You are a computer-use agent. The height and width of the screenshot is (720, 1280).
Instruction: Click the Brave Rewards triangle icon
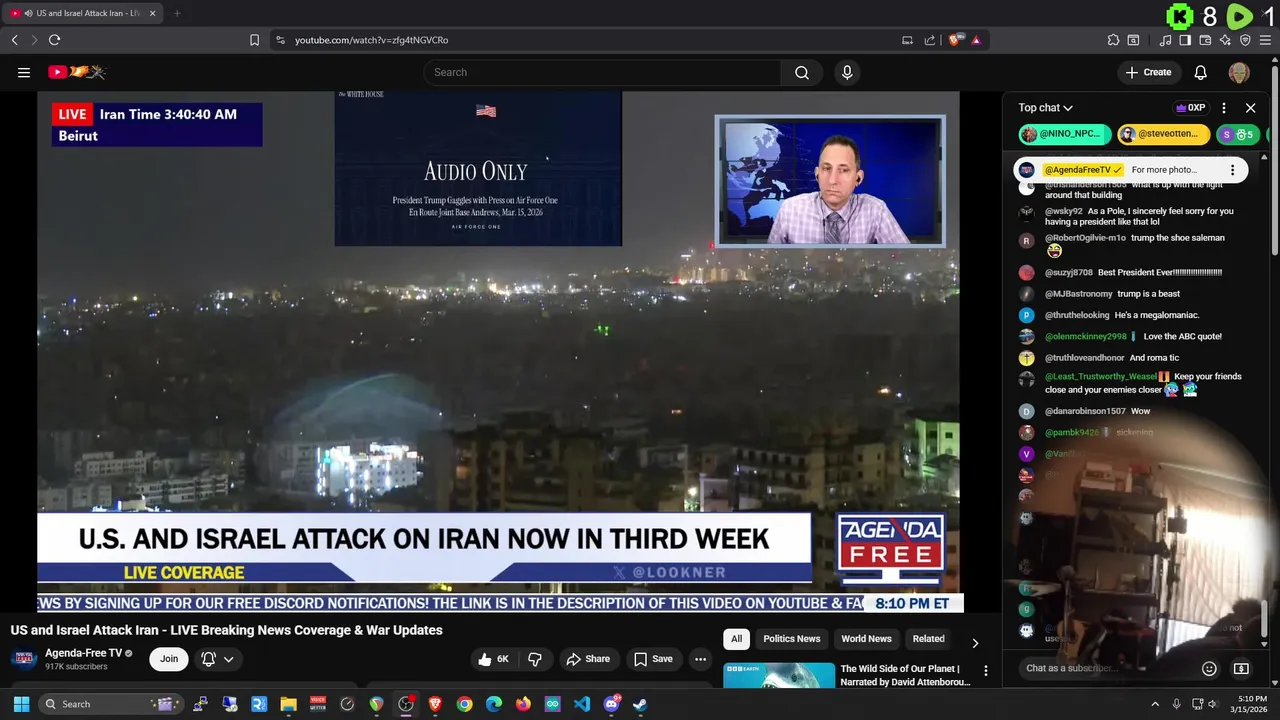(x=976, y=40)
